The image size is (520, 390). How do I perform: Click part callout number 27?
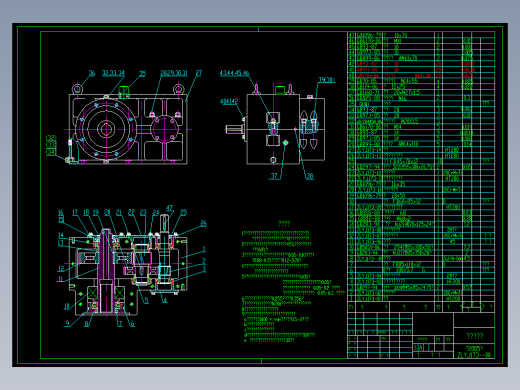(x=199, y=73)
